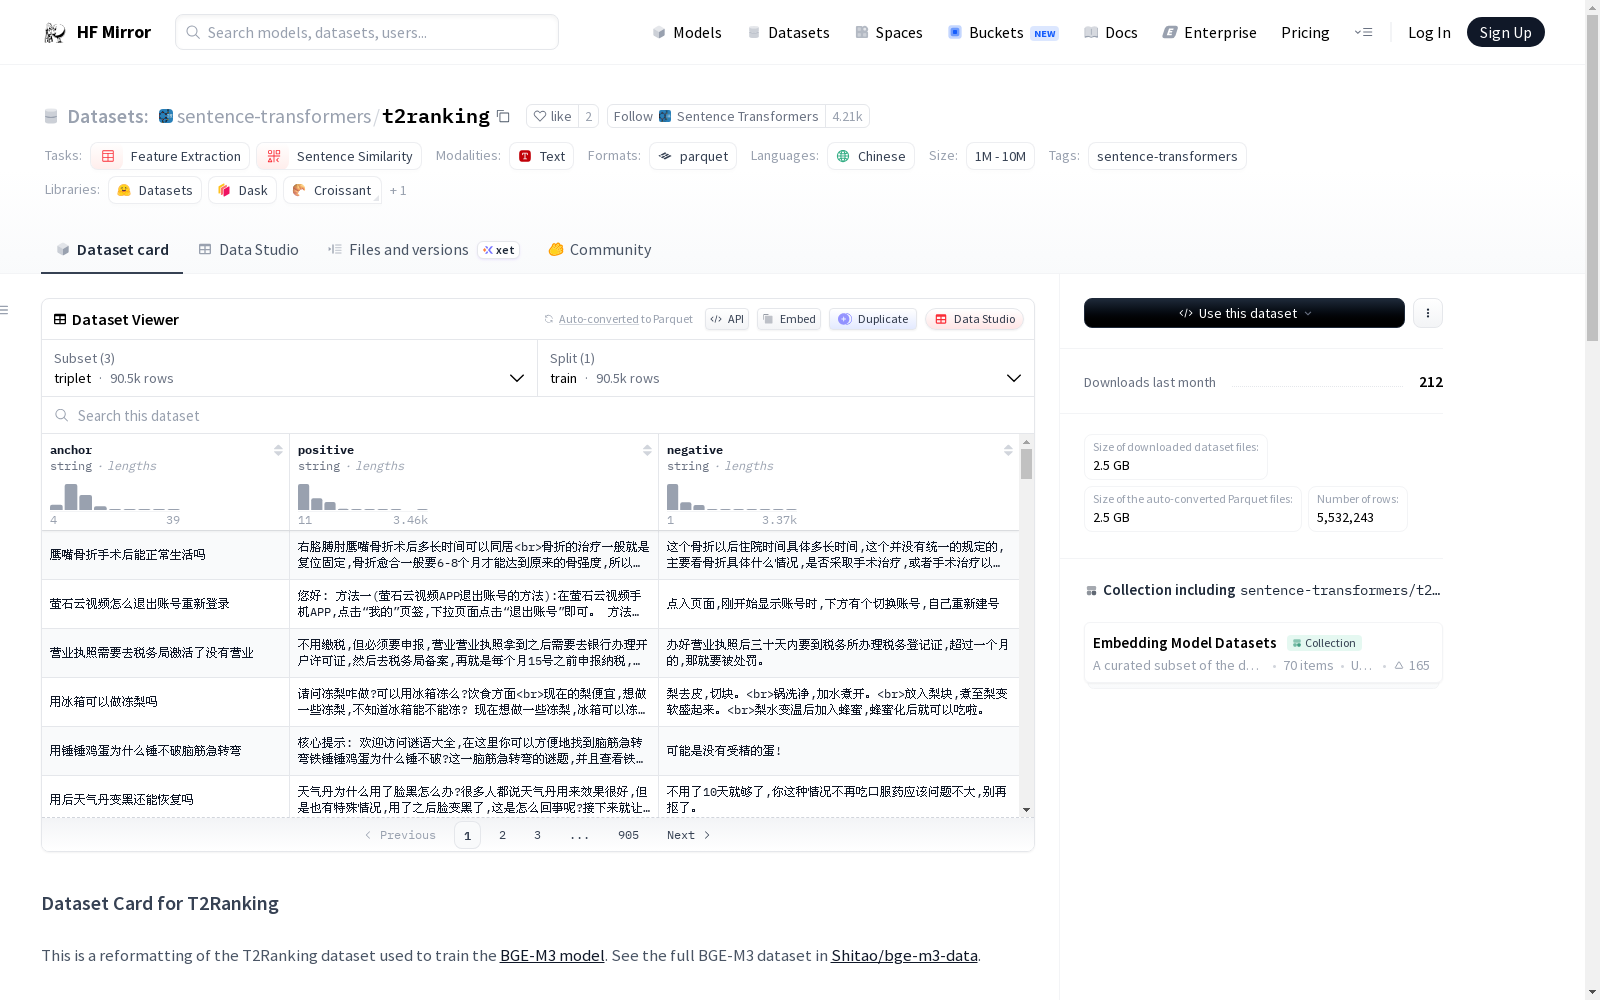Image resolution: width=1600 pixels, height=1000 pixels.
Task: Show the +1 additional libraries
Action: coord(398,190)
